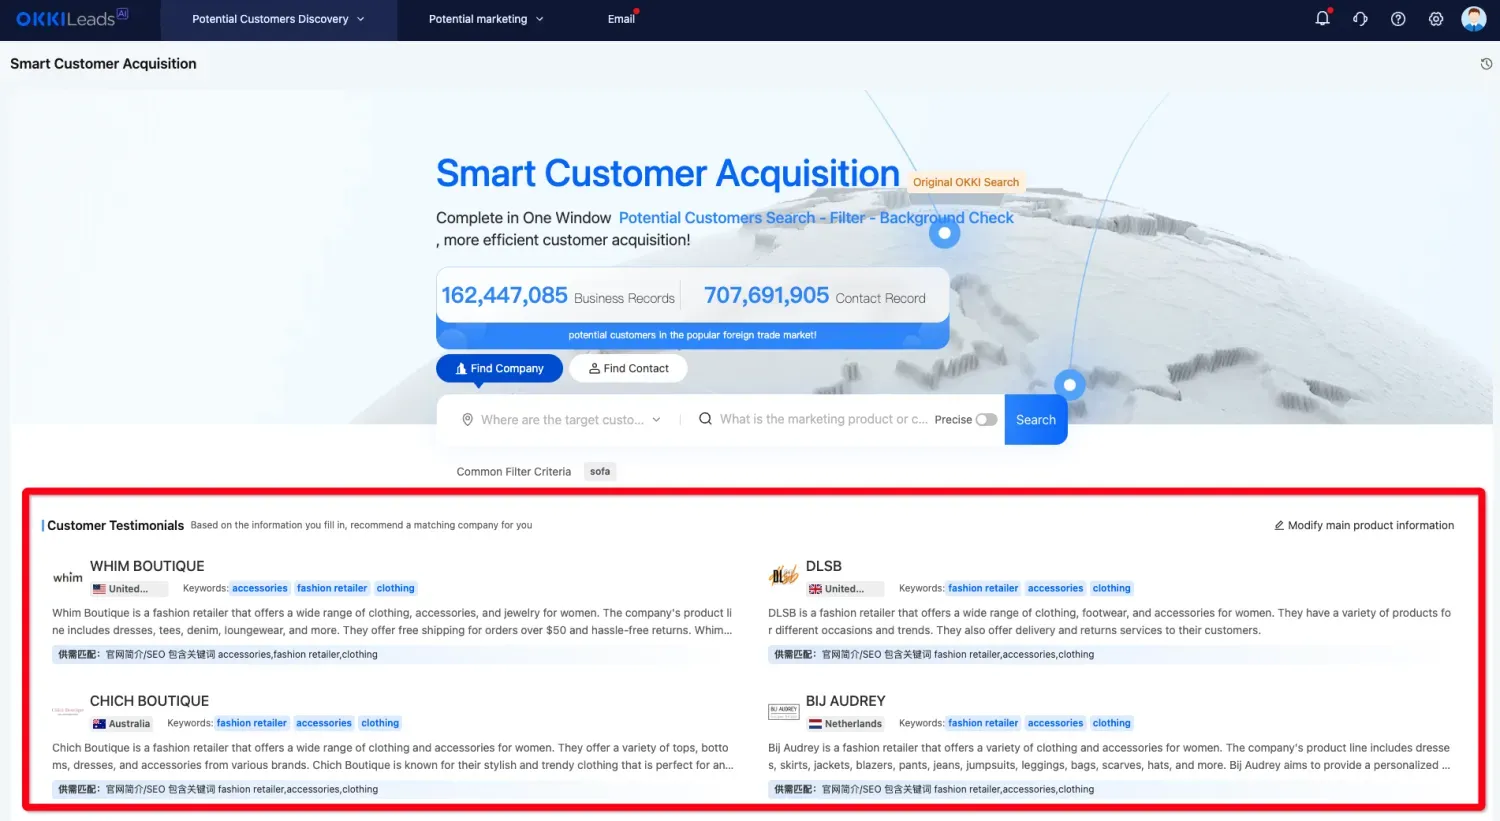Click the location pin icon in search bar
Screen dimensions: 1500x821
click(467, 420)
